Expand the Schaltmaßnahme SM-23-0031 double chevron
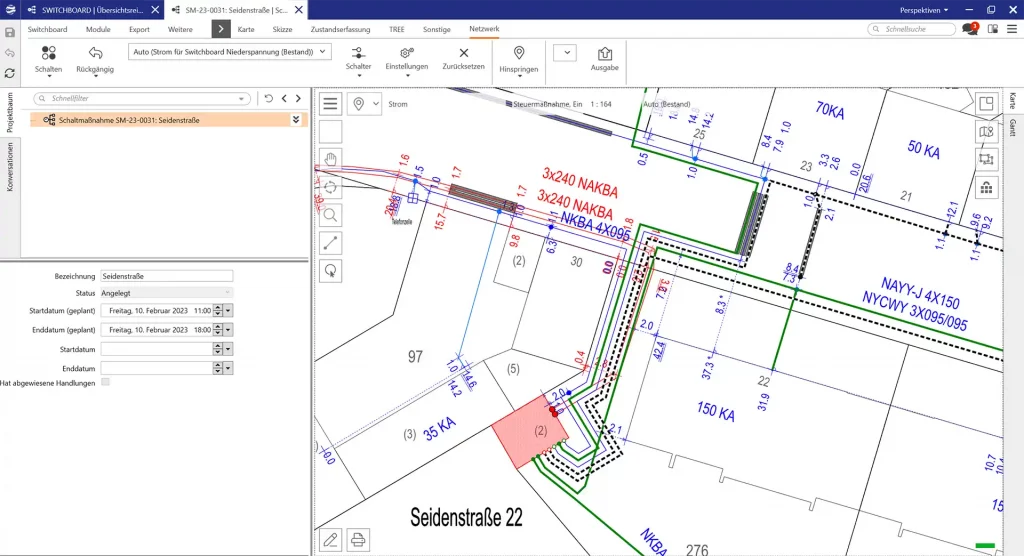 [x=296, y=119]
